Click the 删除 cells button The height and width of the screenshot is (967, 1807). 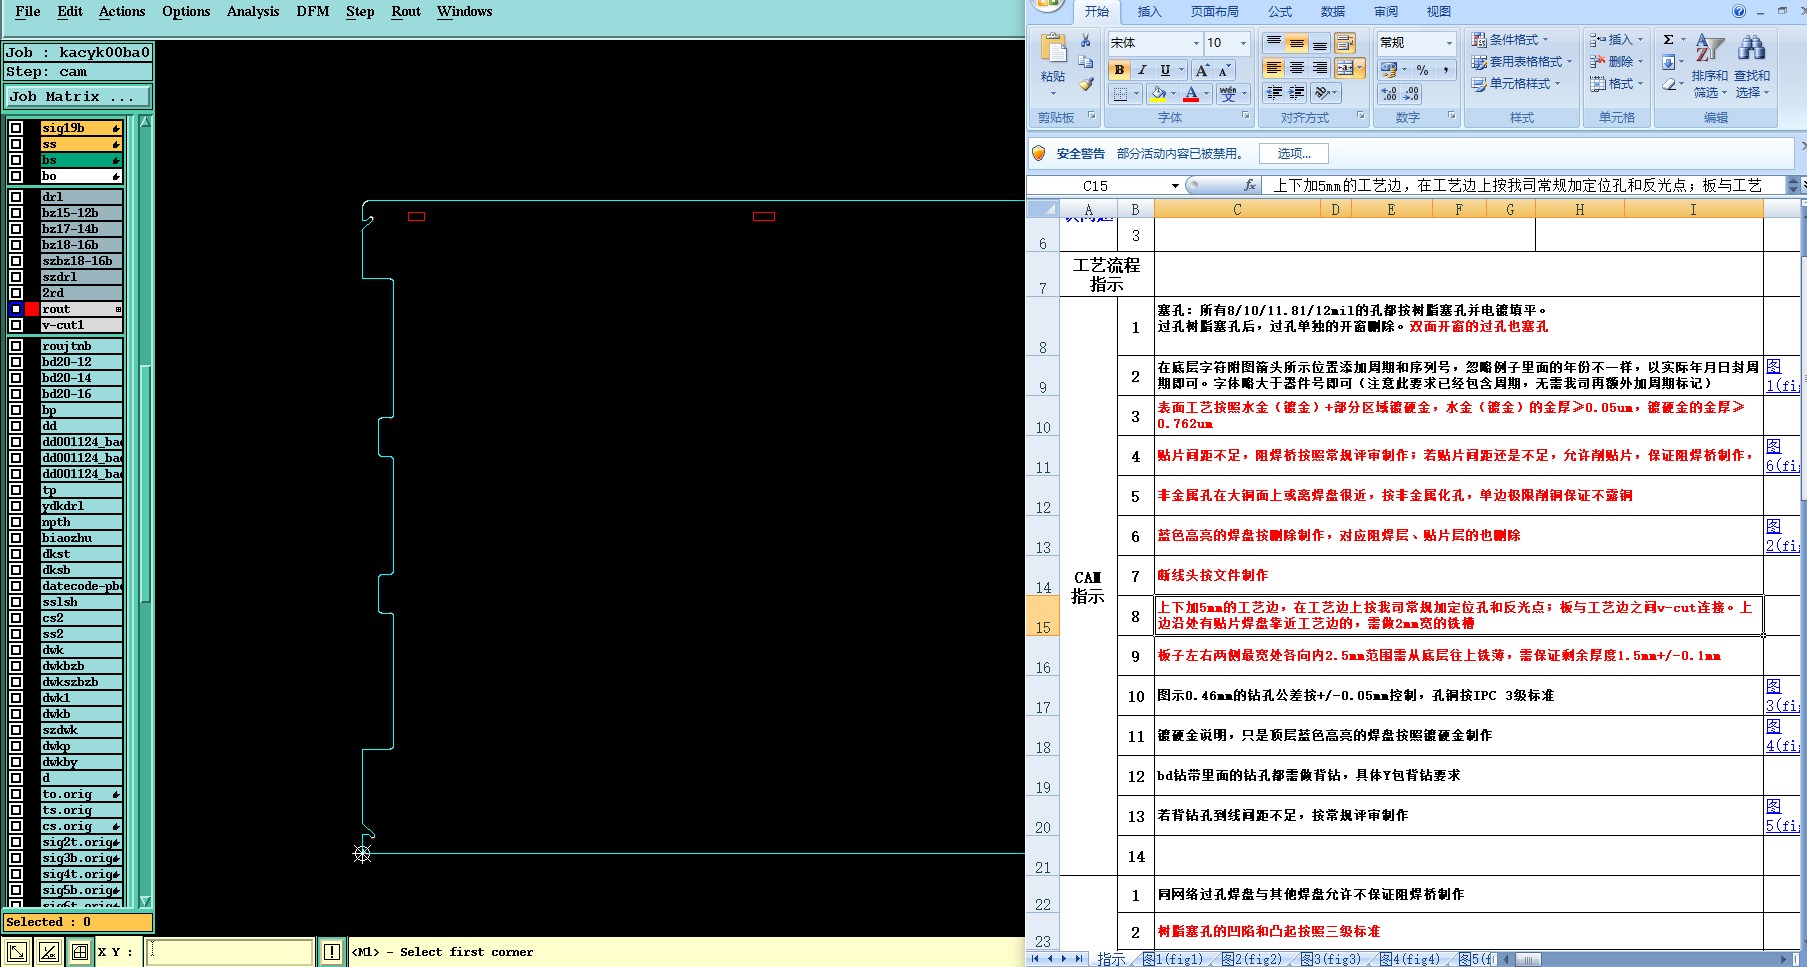[x=1615, y=62]
